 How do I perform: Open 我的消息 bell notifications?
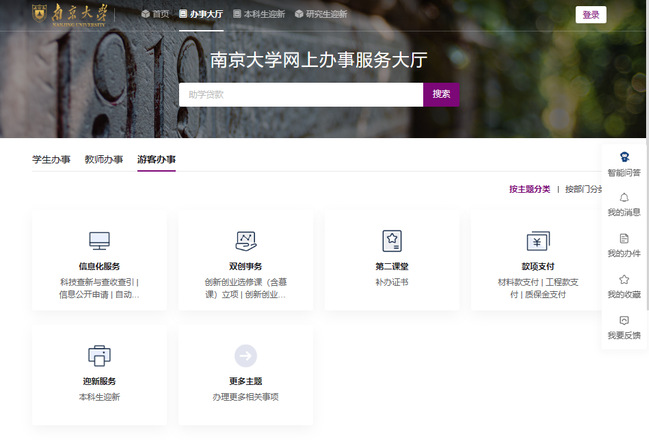pyautogui.click(x=624, y=198)
